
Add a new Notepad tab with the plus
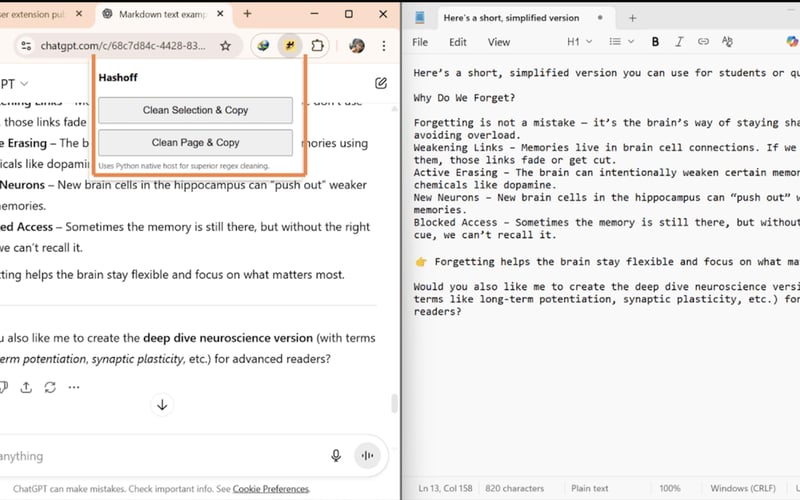[633, 18]
